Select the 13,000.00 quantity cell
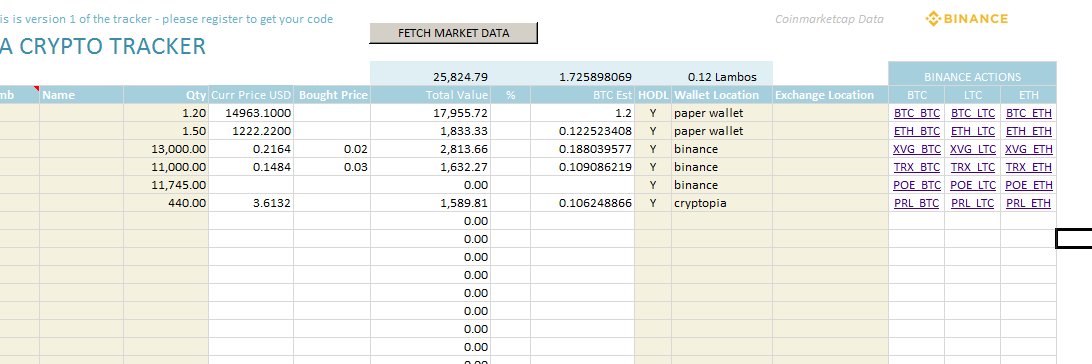The image size is (1092, 364). pos(166,149)
